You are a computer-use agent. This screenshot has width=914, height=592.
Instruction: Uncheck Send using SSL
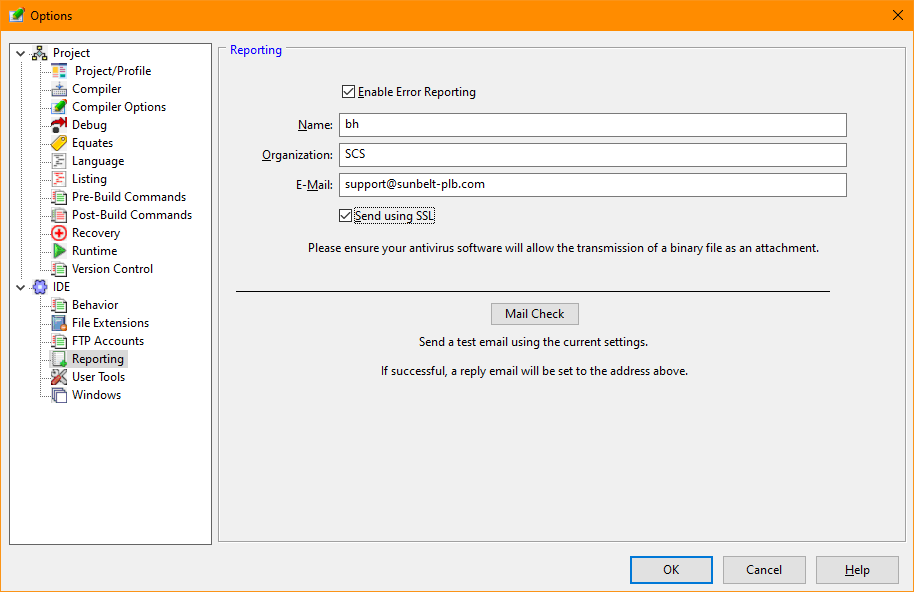click(344, 215)
